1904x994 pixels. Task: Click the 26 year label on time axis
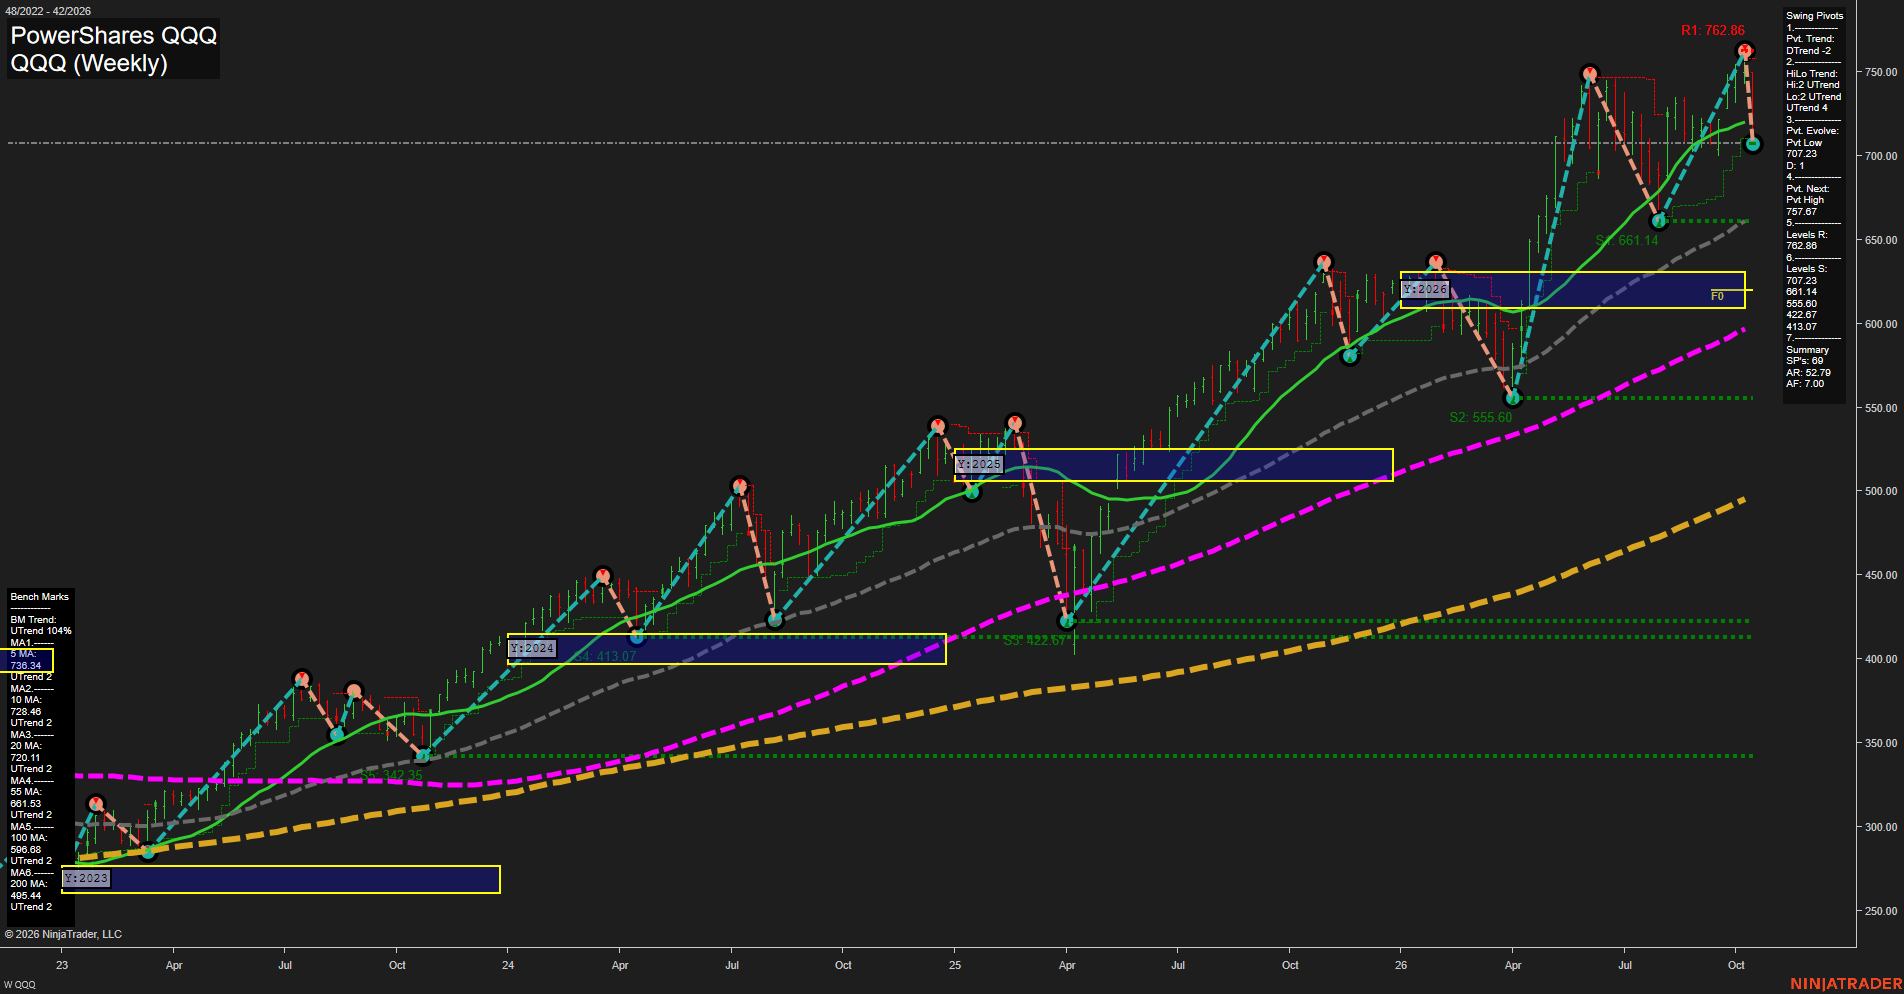[x=1401, y=965]
